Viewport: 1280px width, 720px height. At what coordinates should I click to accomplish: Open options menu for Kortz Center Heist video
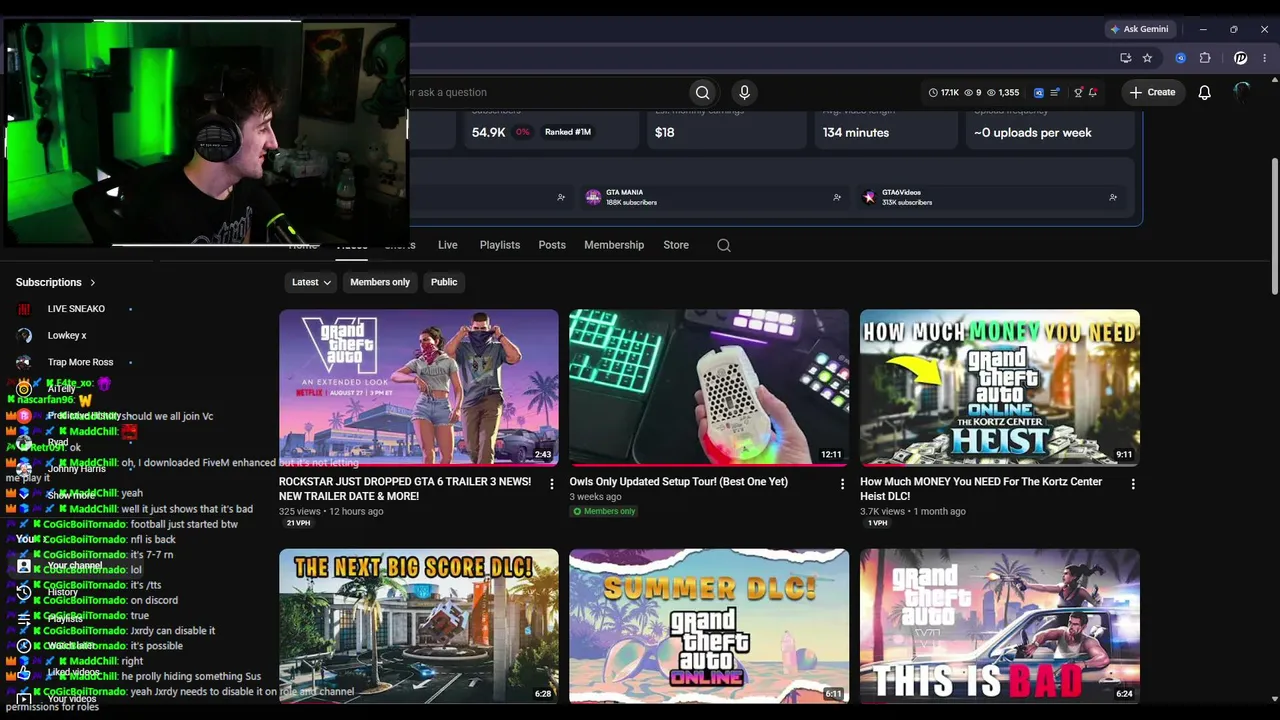pyautogui.click(x=1133, y=484)
